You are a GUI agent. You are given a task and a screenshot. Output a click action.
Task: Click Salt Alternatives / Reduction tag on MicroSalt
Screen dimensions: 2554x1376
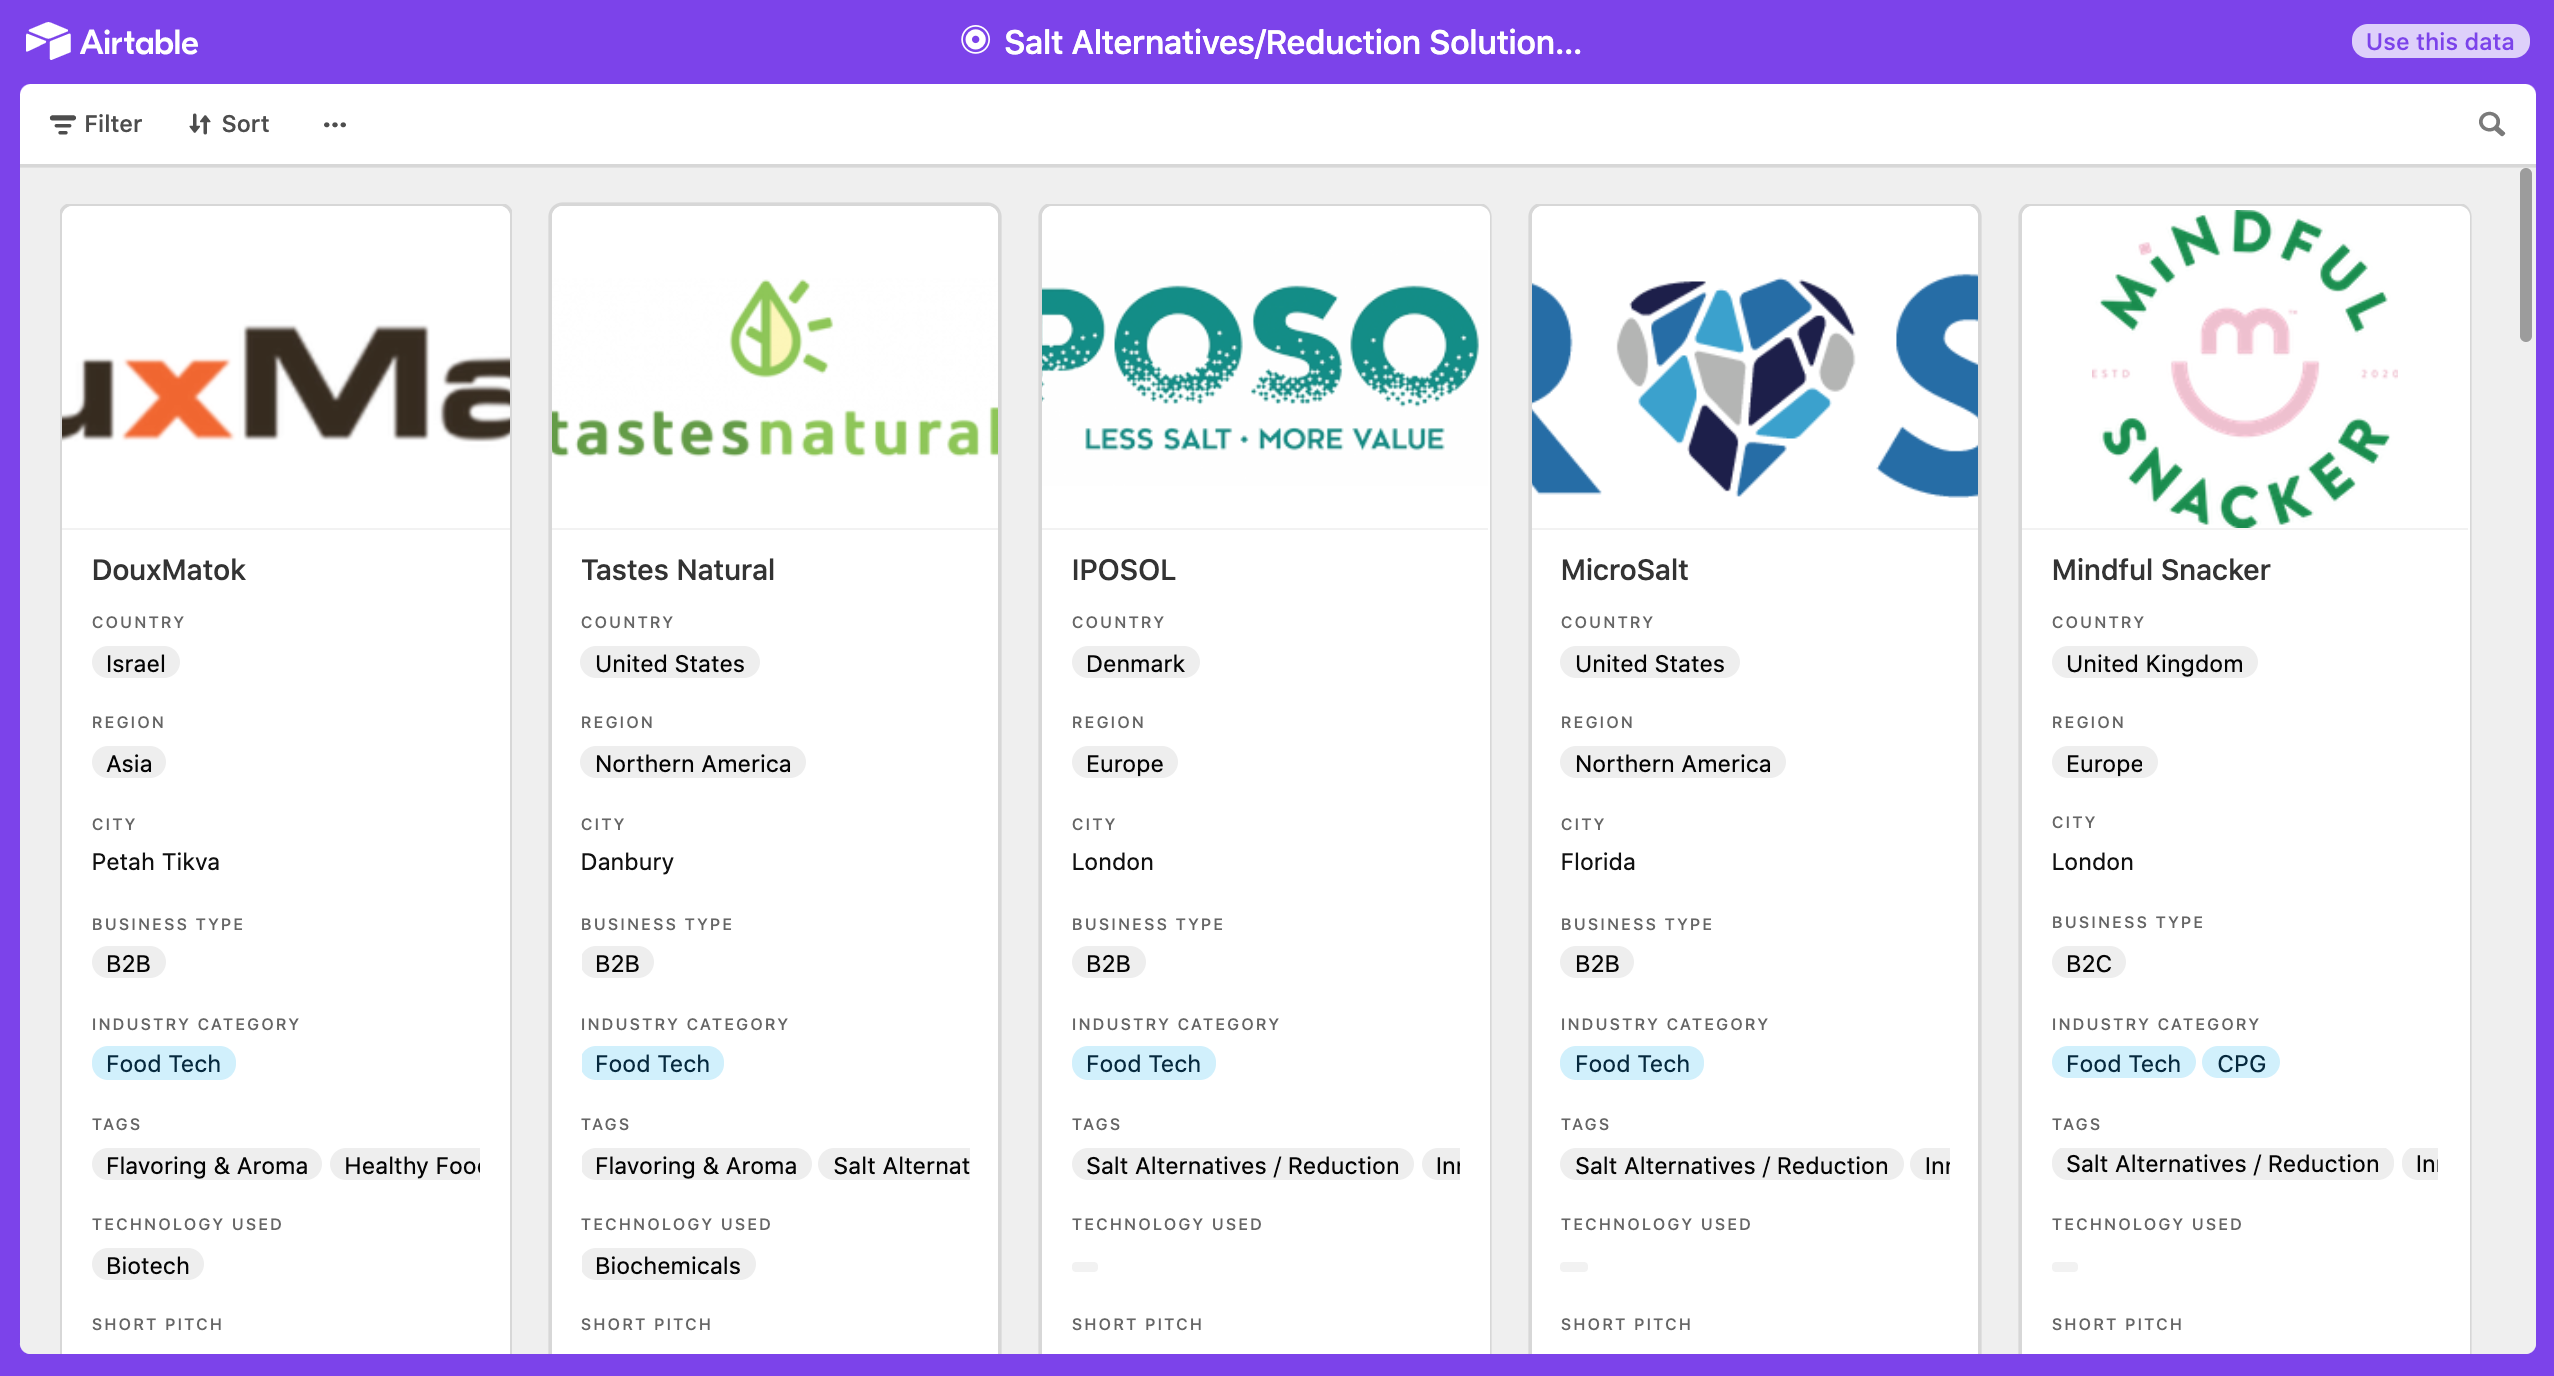[1731, 1165]
